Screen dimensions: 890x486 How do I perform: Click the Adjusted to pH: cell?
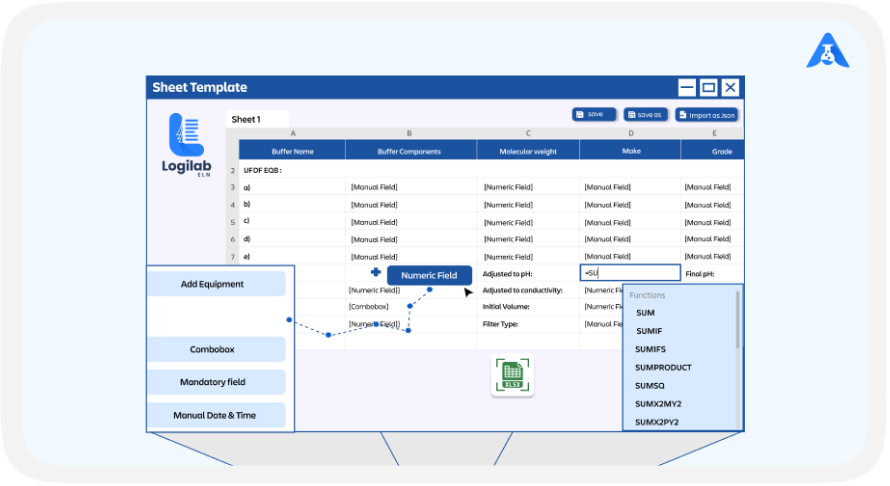pos(528,274)
